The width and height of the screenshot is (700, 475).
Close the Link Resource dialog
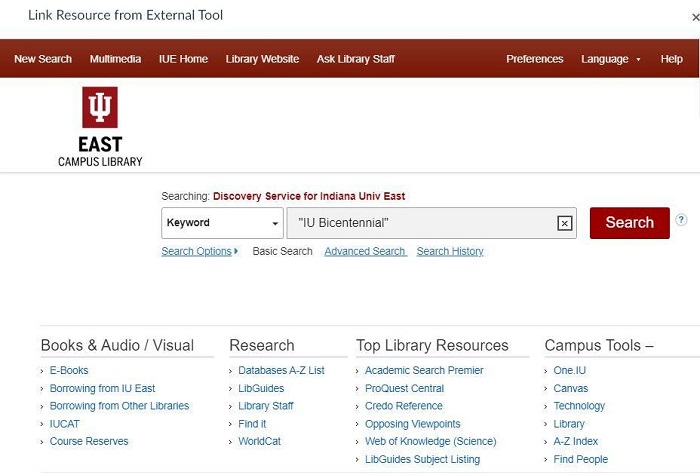point(695,17)
